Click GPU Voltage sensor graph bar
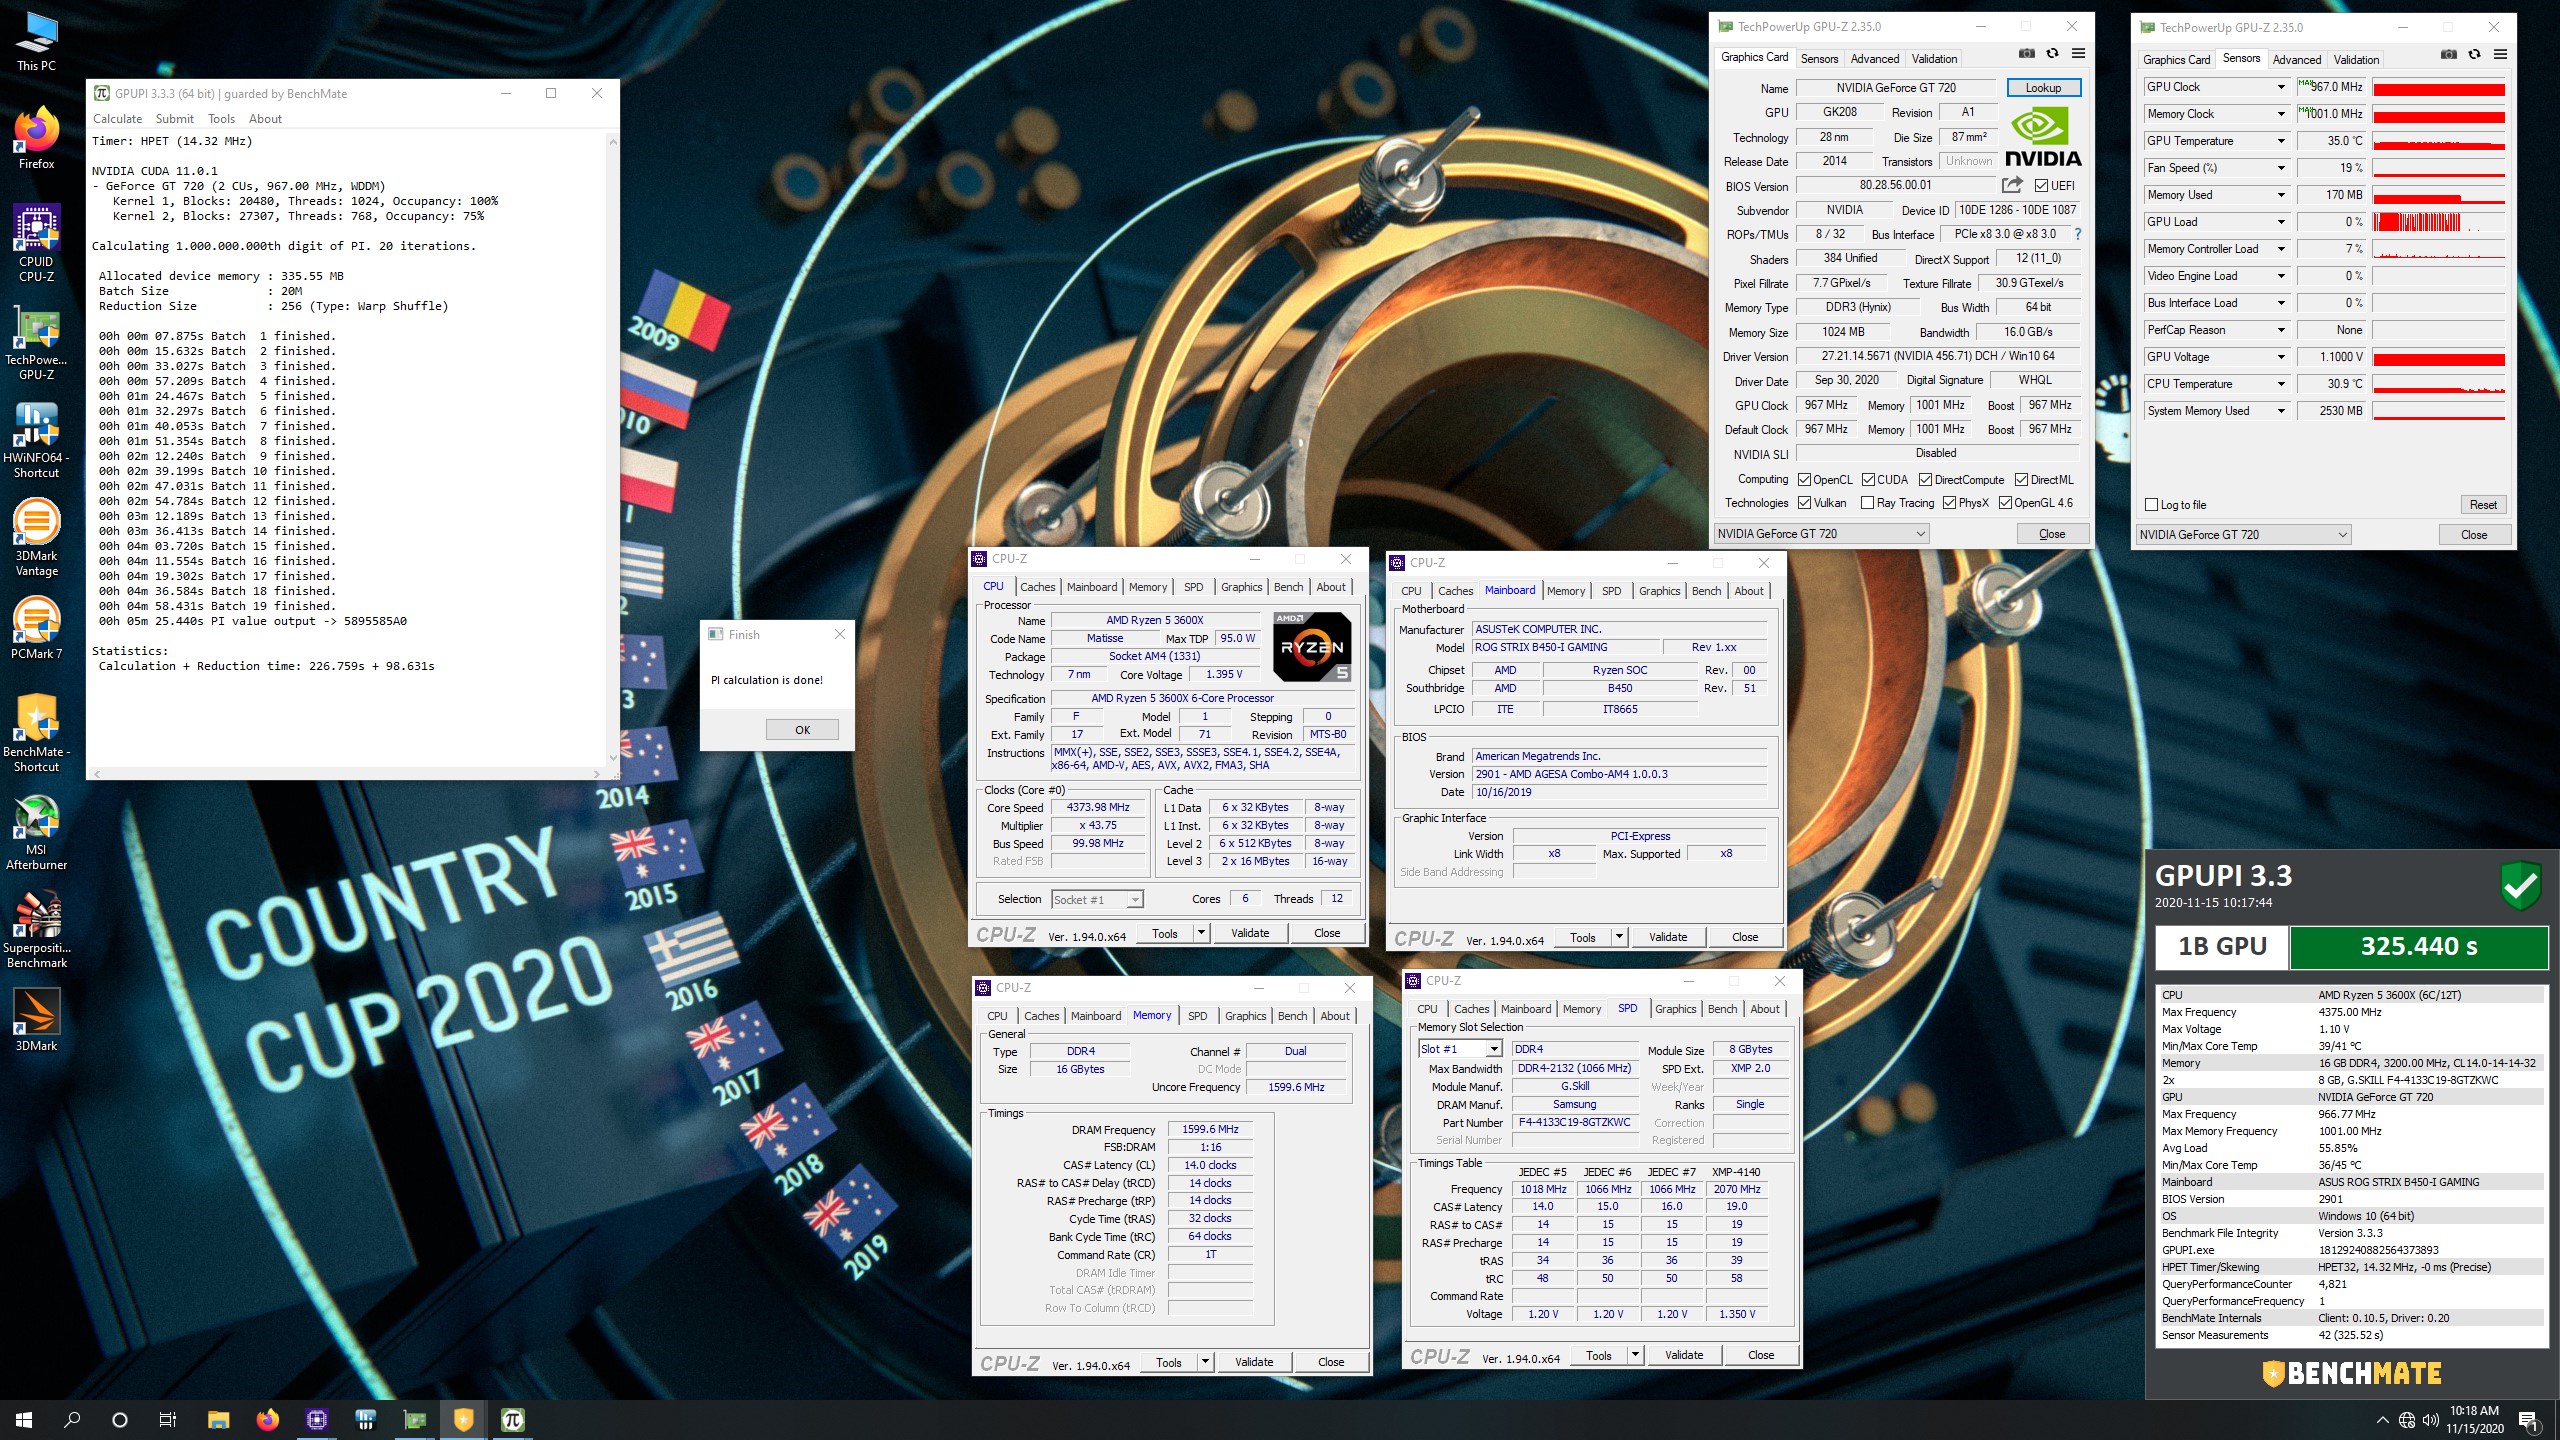Viewport: 2560px width, 1440px height. point(2438,357)
